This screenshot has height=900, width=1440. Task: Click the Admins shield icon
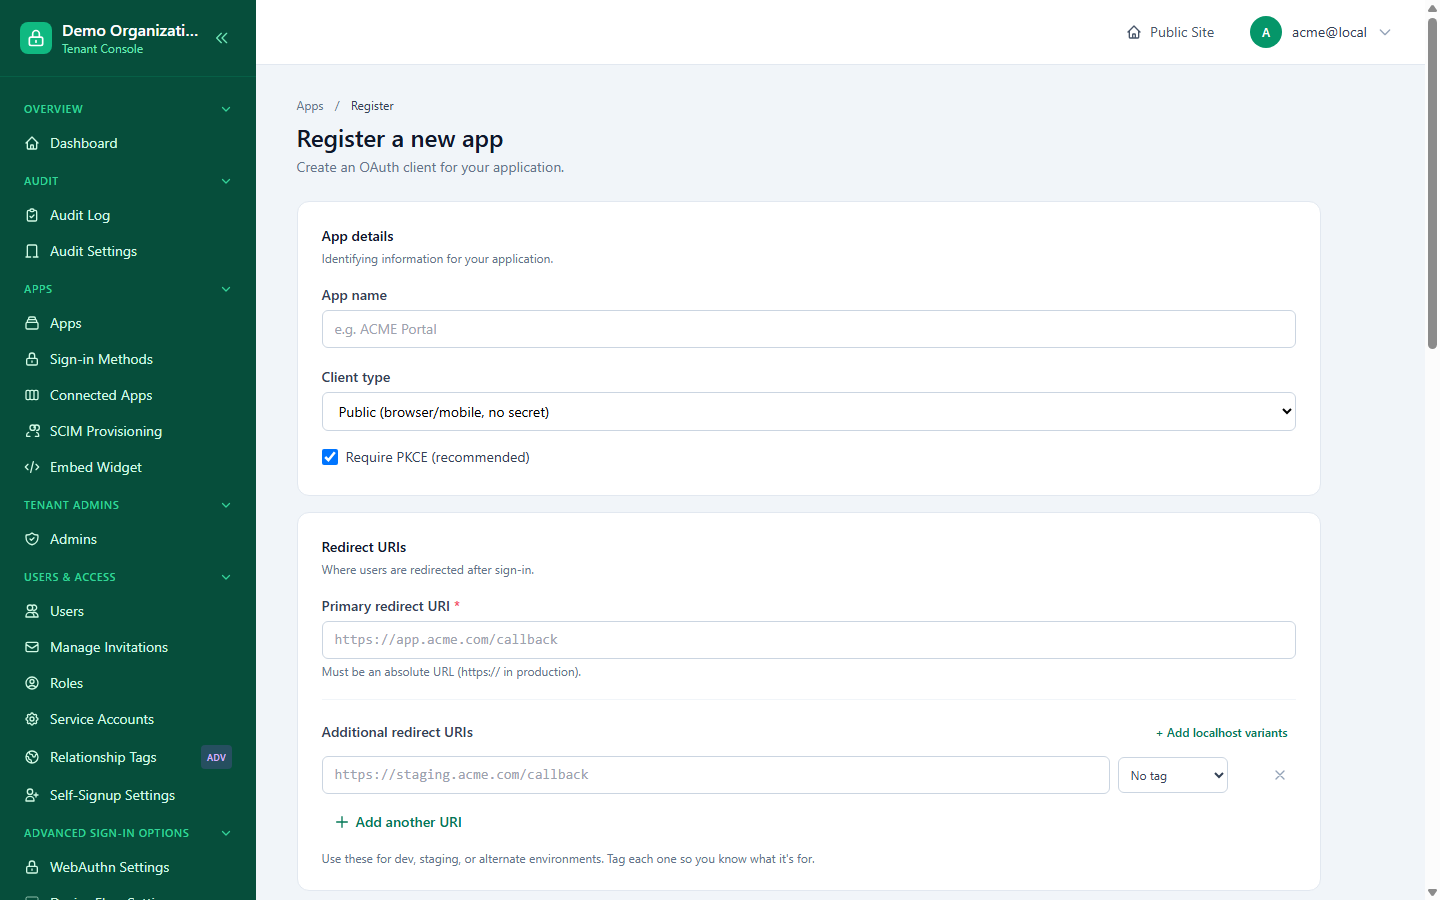coord(32,539)
